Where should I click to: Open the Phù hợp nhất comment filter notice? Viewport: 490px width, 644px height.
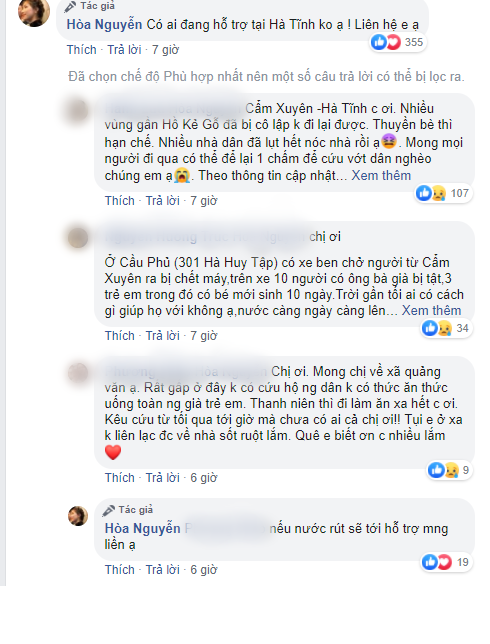pyautogui.click(x=266, y=76)
